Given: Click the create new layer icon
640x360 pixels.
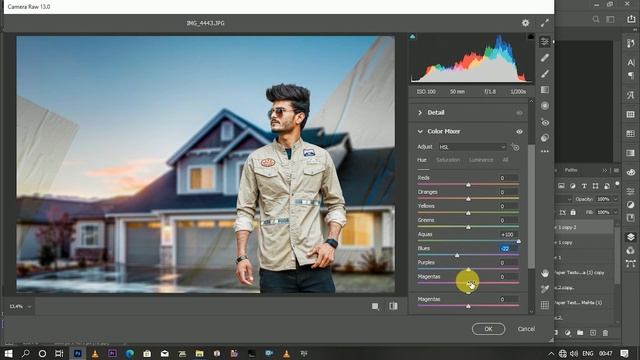Looking at the screenshot, I should point(593,333).
